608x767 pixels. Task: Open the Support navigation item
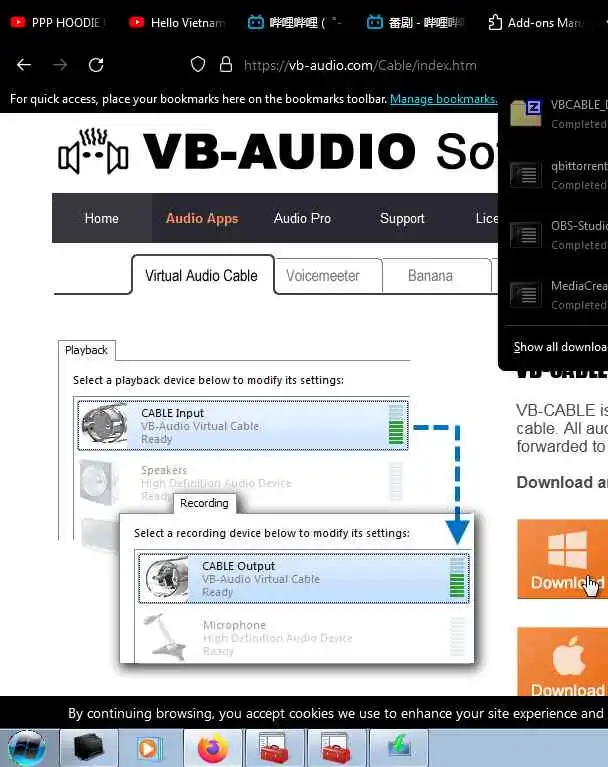(x=402, y=218)
